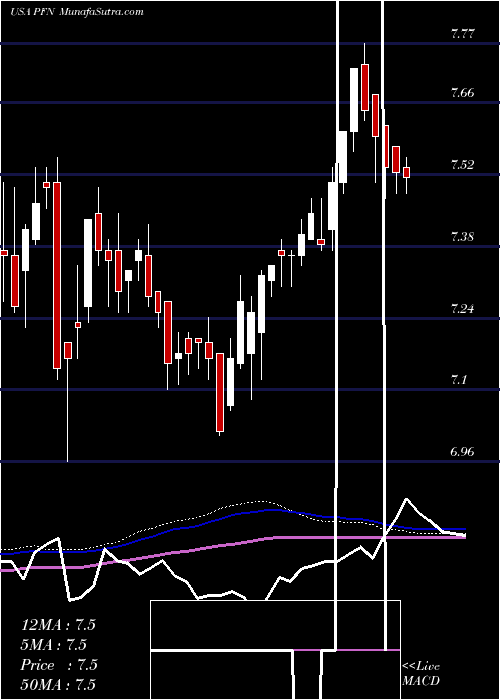Image resolution: width=500 pixels, height=700 pixels.
Task: Click the 7.52 price axis label
Action: pos(462,165)
